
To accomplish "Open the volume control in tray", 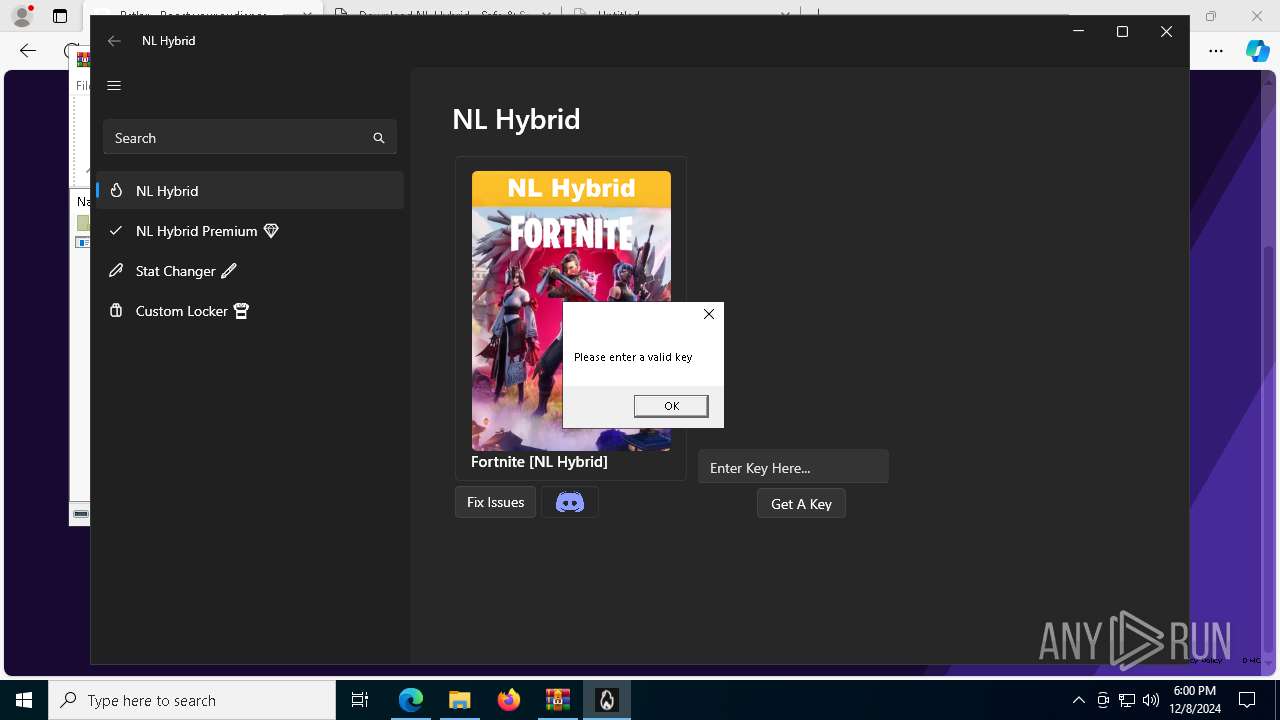I will (x=1151, y=700).
